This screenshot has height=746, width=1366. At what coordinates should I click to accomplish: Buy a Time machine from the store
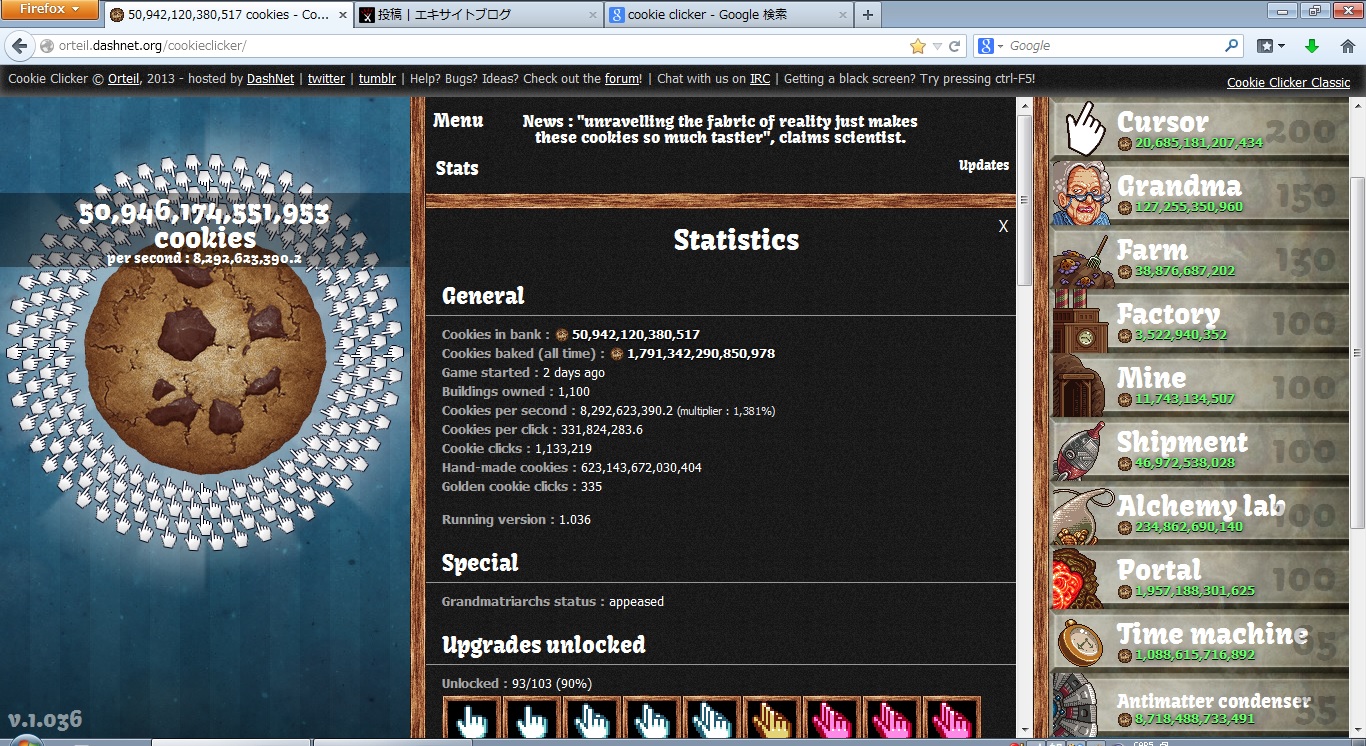(x=1201, y=641)
